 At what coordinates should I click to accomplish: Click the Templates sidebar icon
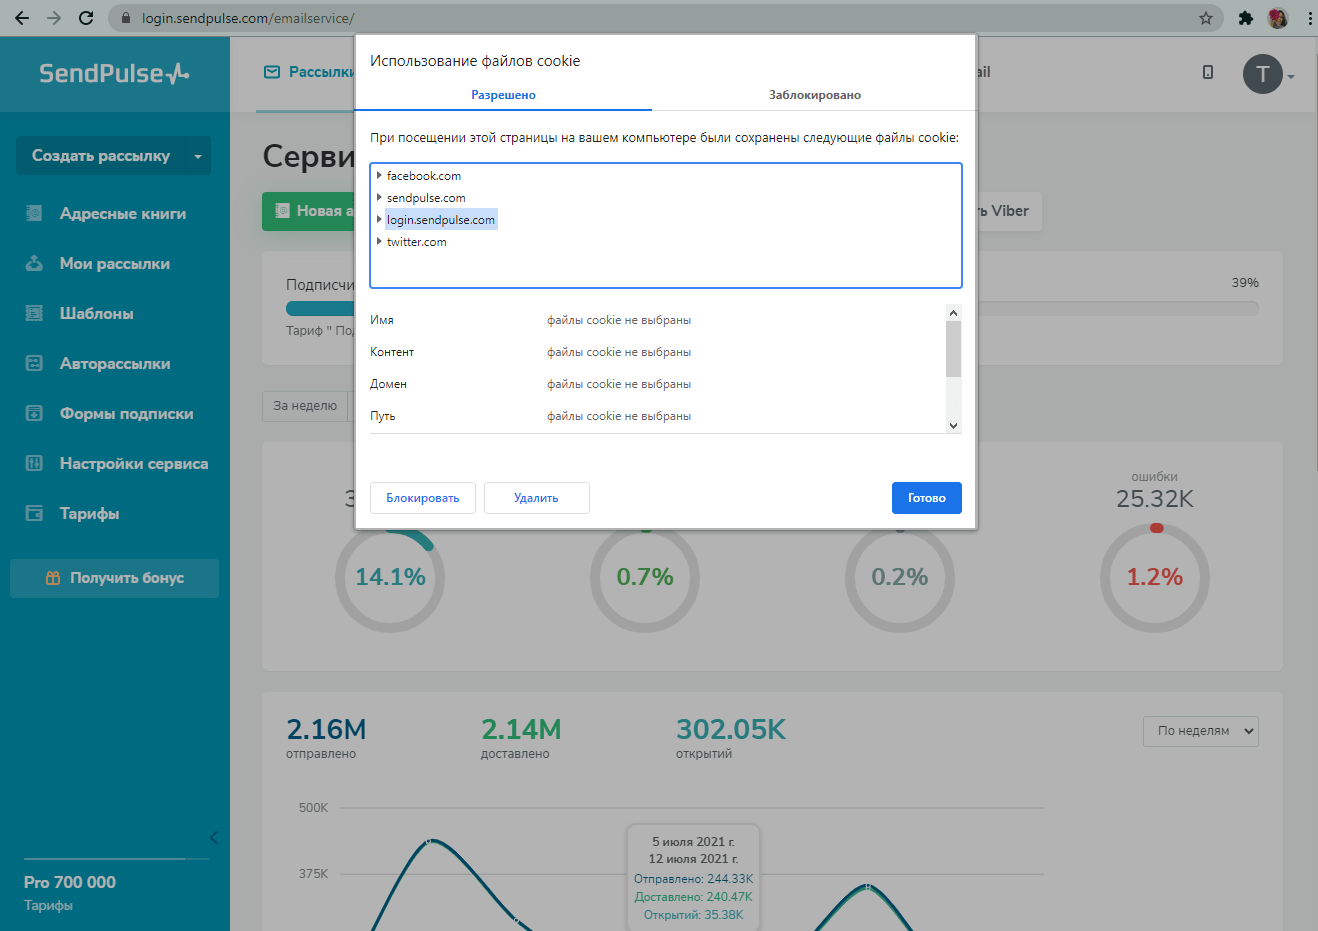(34, 313)
